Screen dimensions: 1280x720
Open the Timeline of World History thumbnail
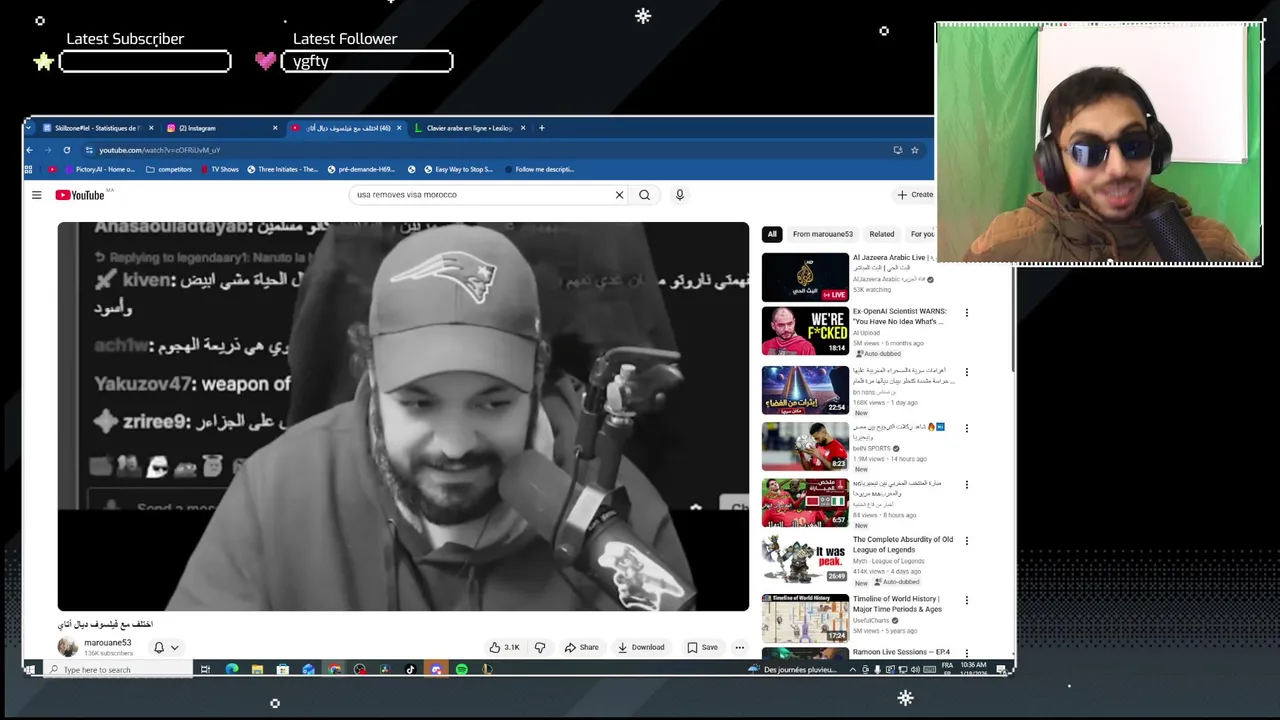pos(805,618)
